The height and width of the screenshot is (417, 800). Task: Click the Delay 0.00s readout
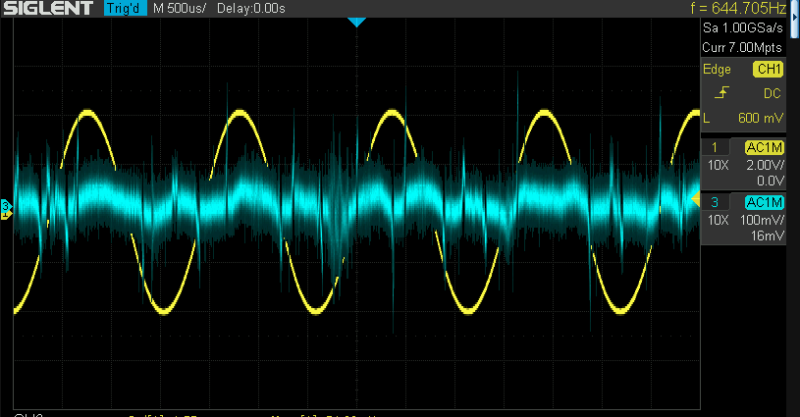(248, 8)
